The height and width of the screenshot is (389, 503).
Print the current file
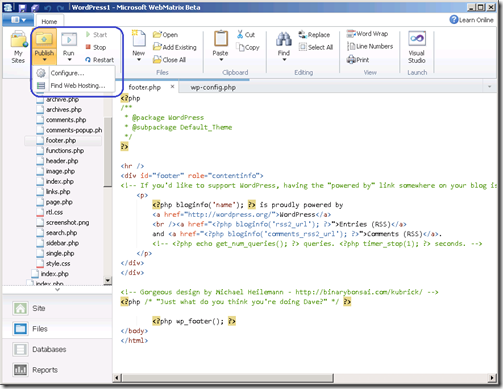[358, 60]
